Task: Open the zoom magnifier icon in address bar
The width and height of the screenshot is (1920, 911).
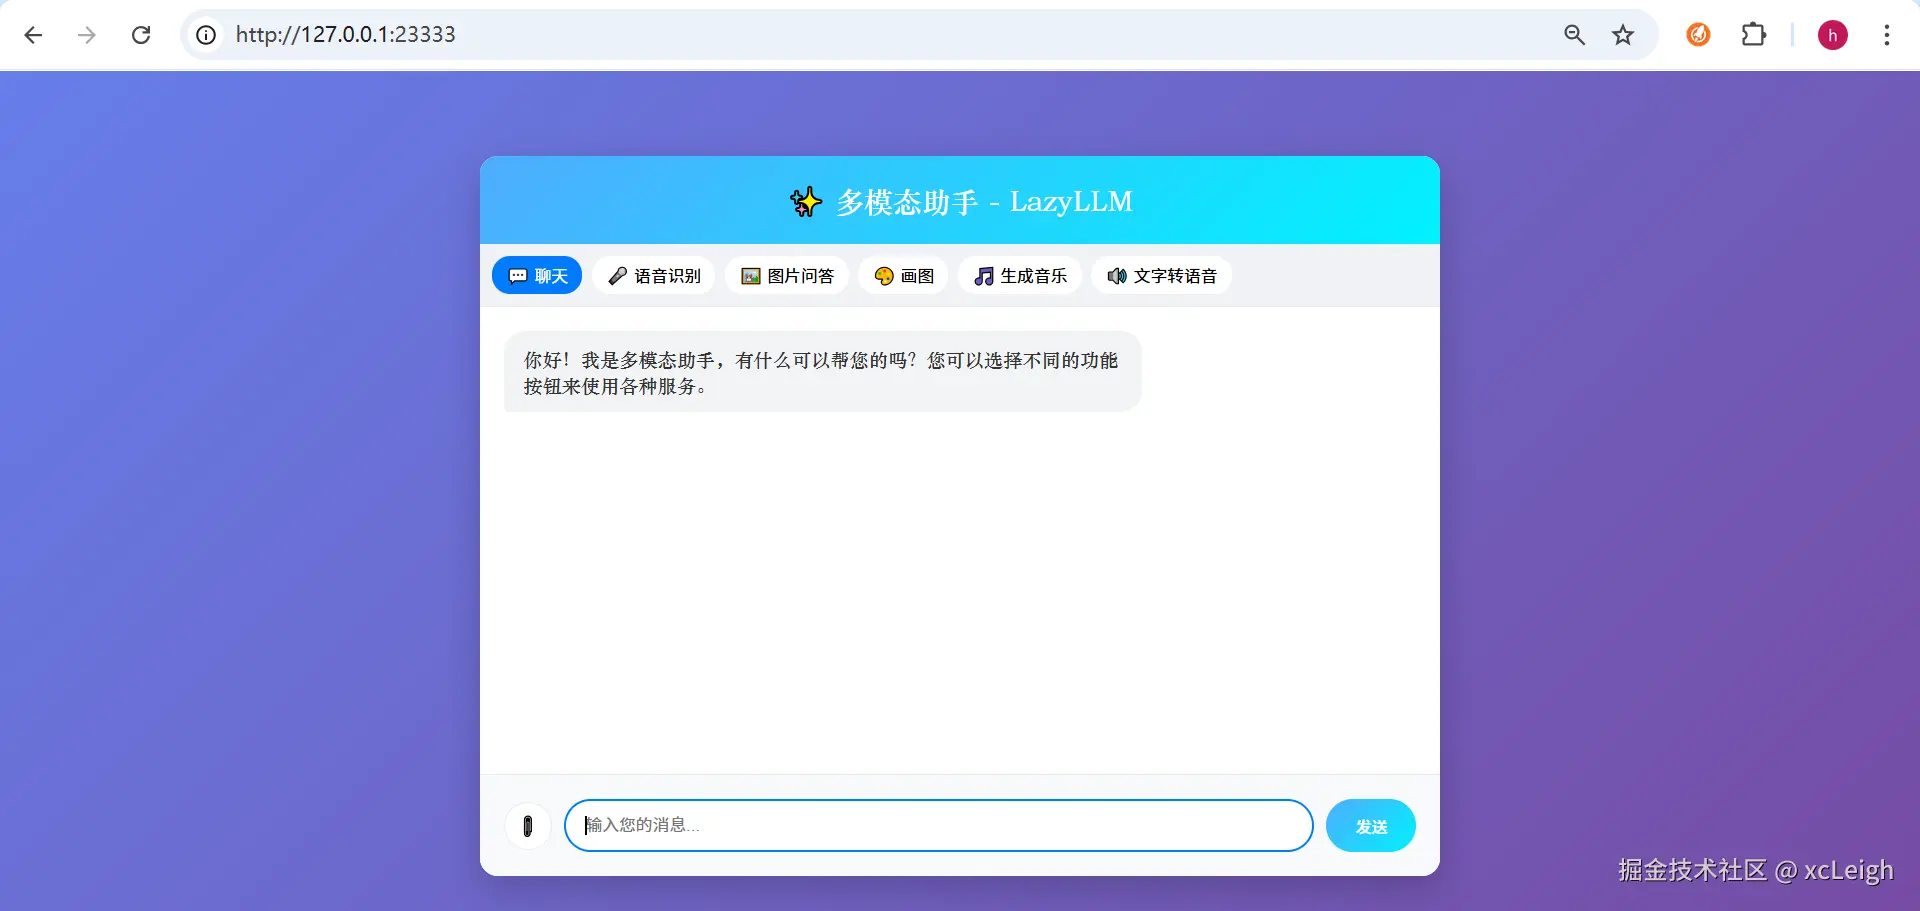Action: [x=1574, y=35]
